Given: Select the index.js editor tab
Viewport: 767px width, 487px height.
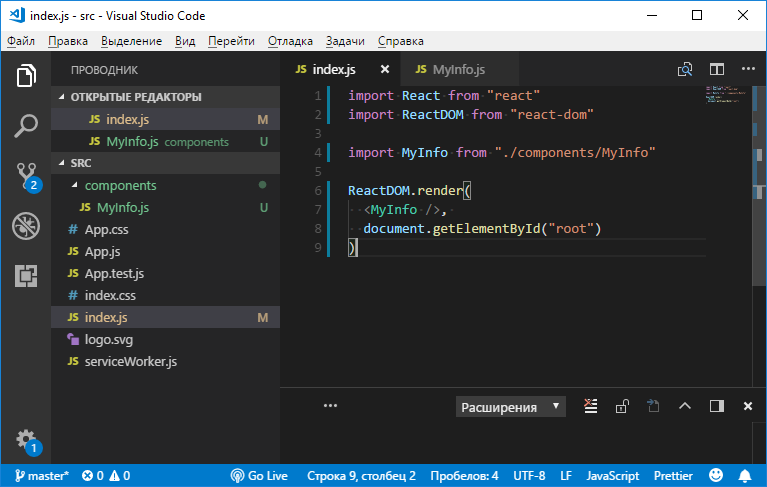Looking at the screenshot, I should tap(340, 69).
